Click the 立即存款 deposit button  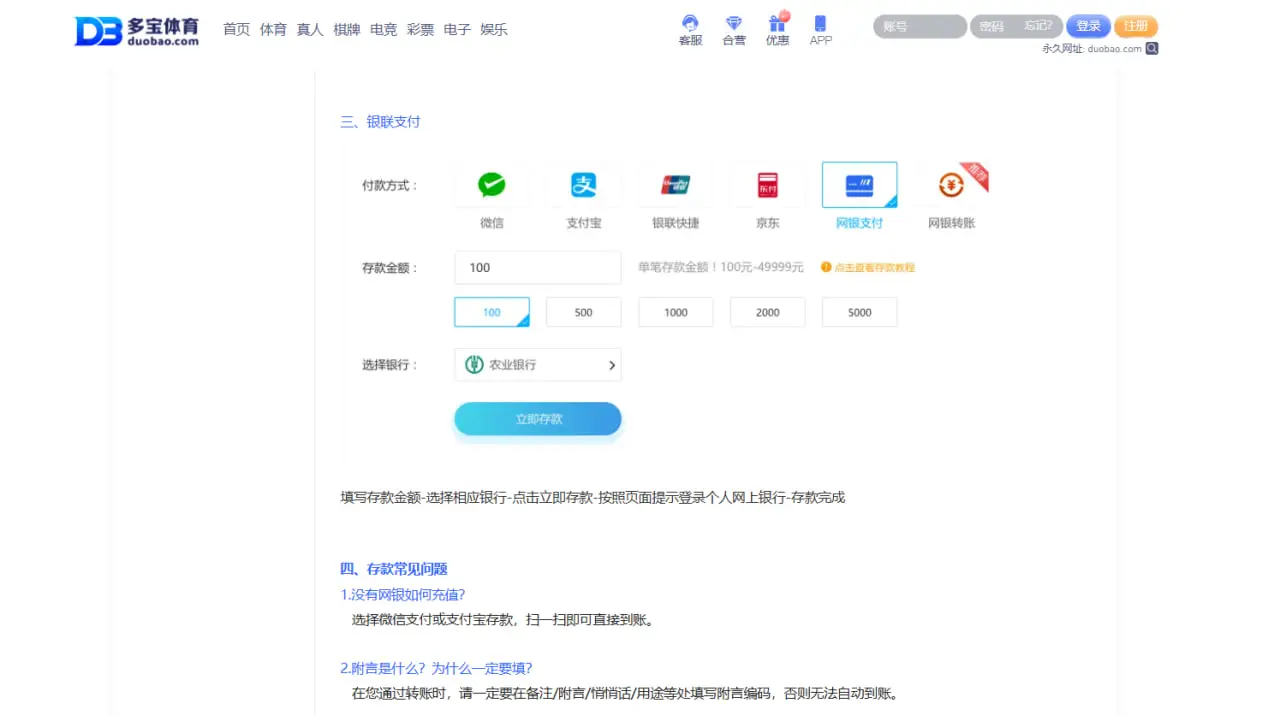tap(538, 419)
